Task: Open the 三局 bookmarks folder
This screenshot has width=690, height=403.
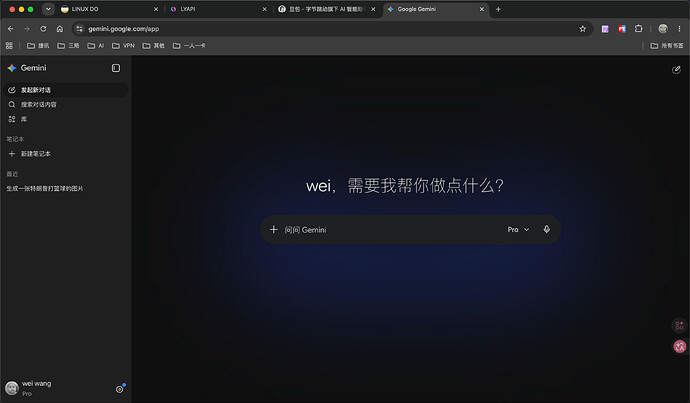Action: coord(68,45)
